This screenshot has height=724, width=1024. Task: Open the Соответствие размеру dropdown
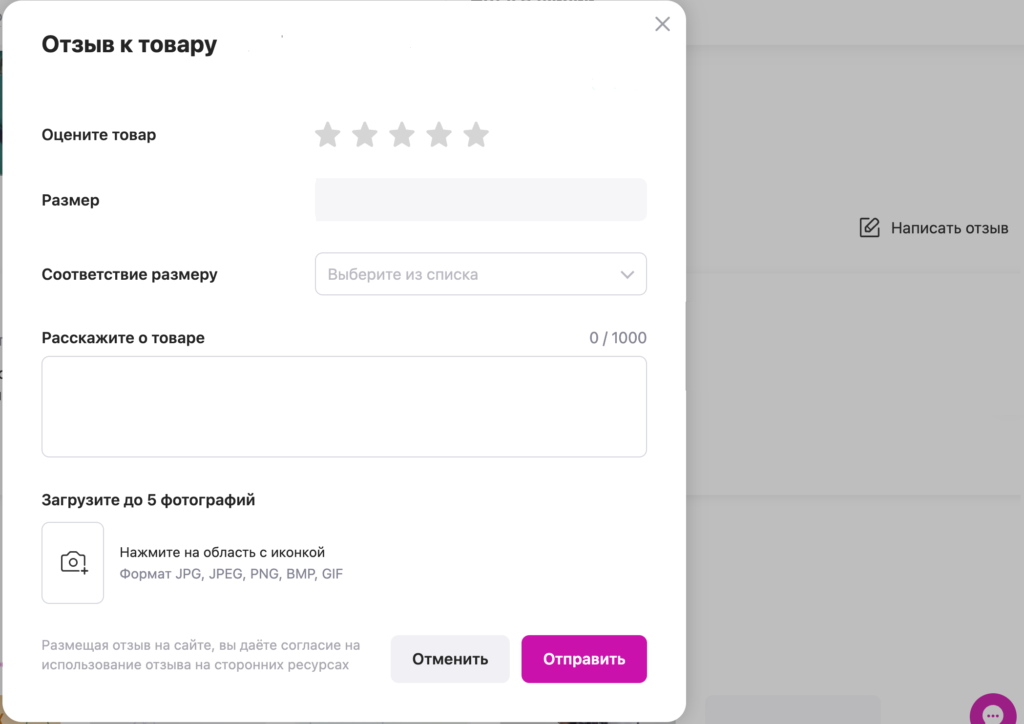click(481, 274)
